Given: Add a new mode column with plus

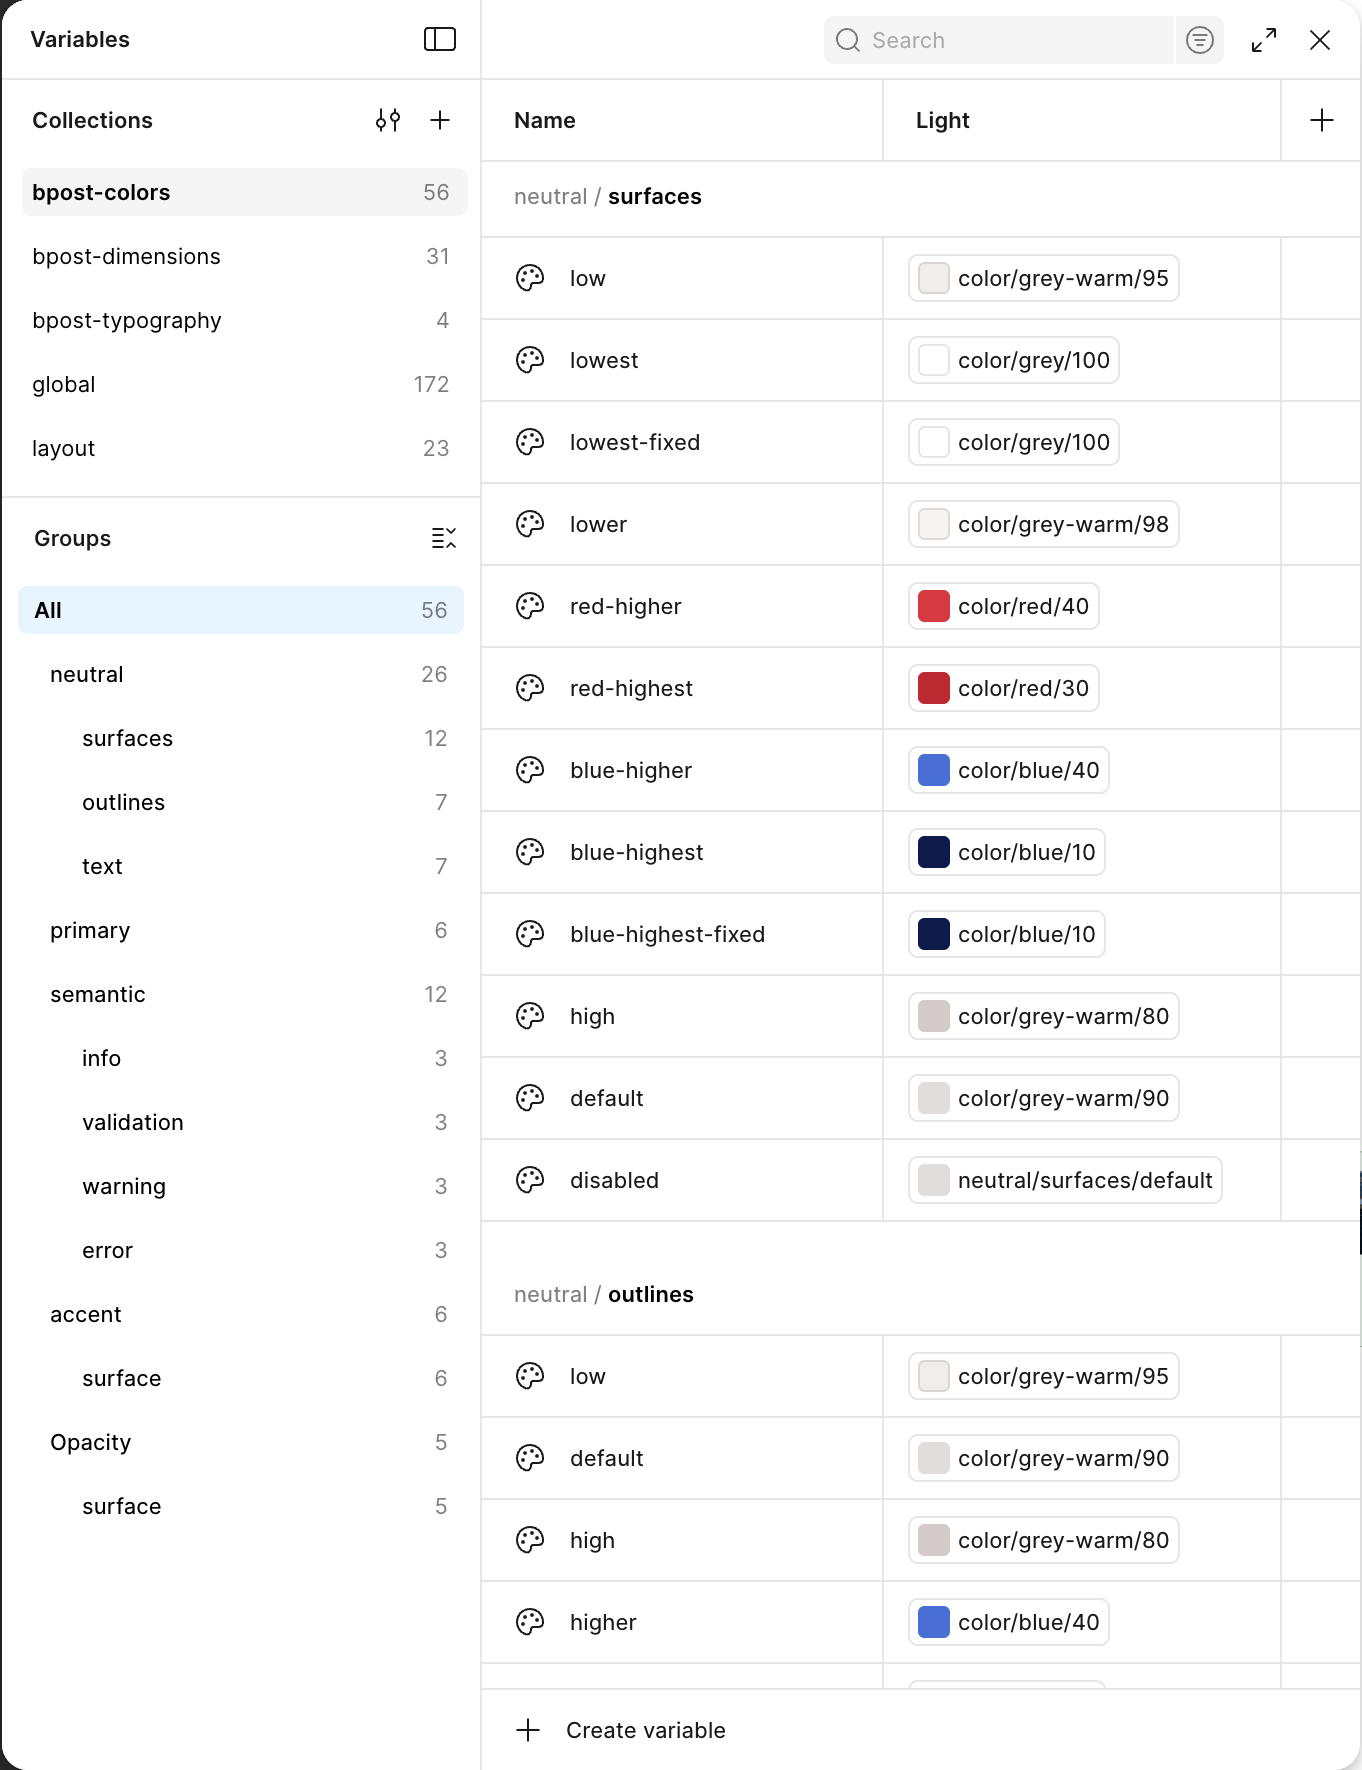Looking at the screenshot, I should [x=1322, y=120].
